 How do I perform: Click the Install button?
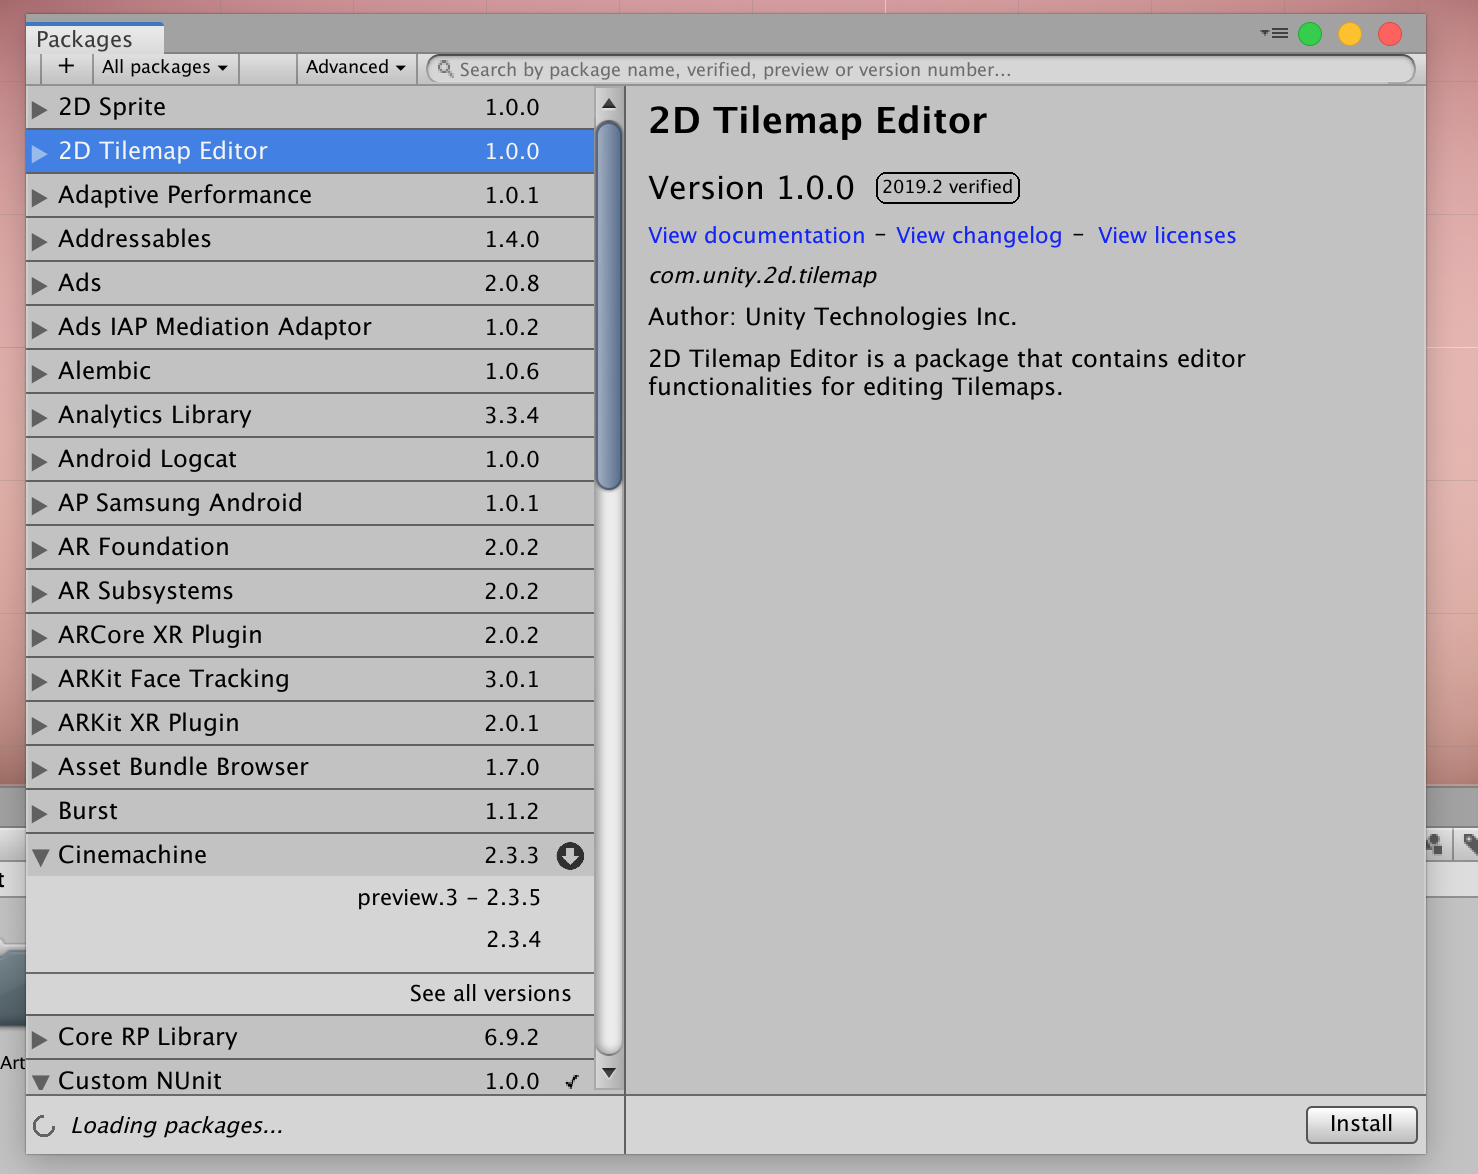pos(1361,1124)
